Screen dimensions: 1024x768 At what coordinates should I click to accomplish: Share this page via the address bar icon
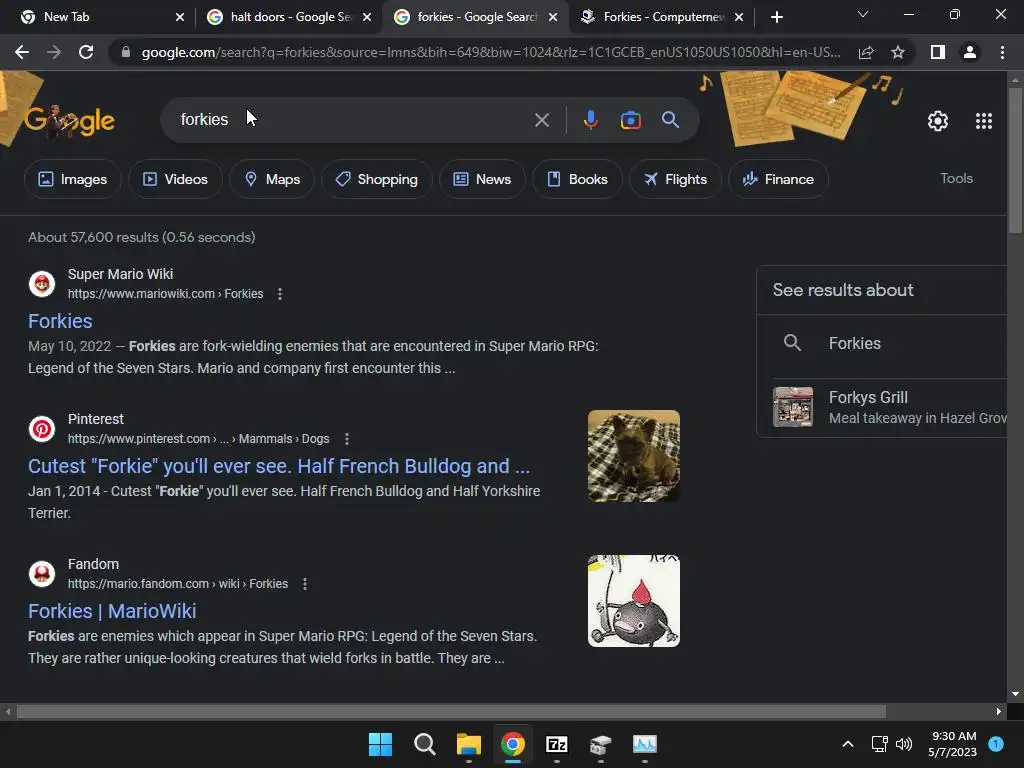click(866, 52)
